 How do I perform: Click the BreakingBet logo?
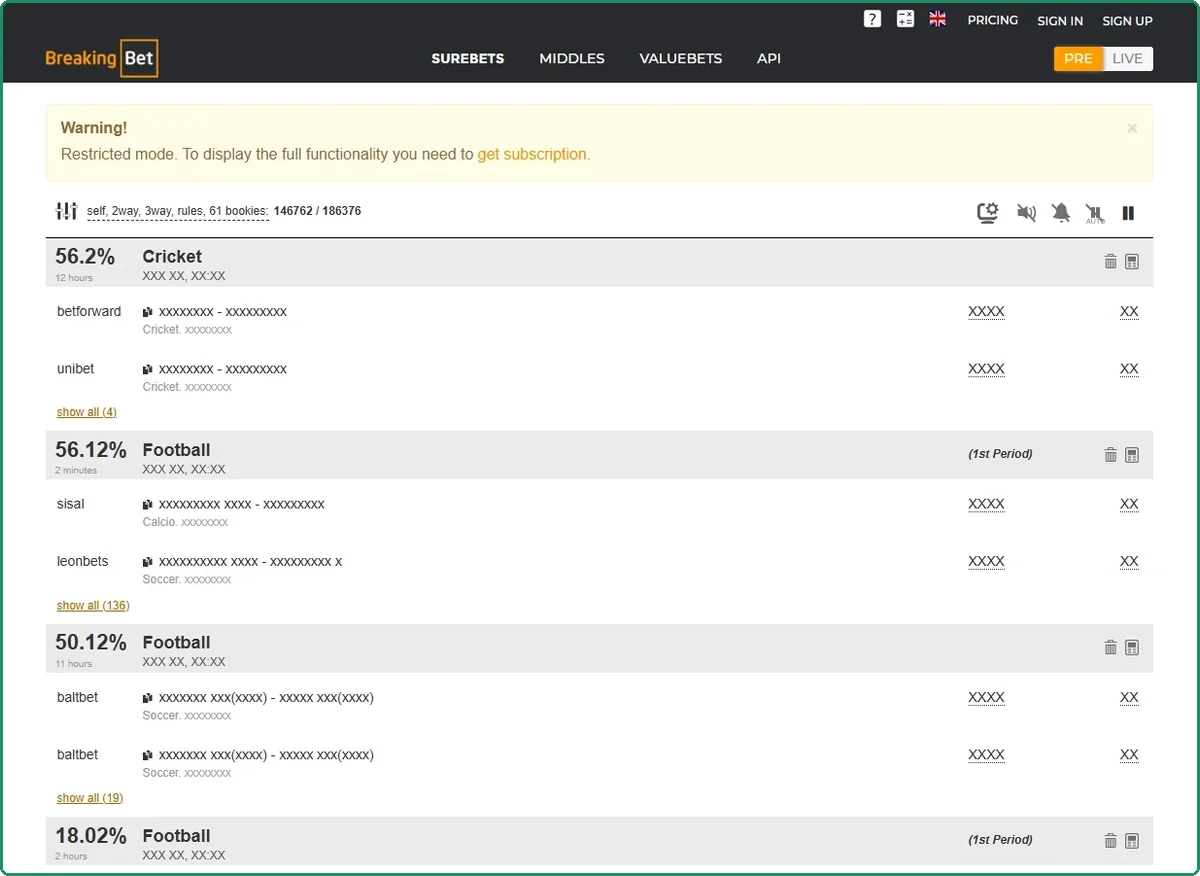coord(102,58)
